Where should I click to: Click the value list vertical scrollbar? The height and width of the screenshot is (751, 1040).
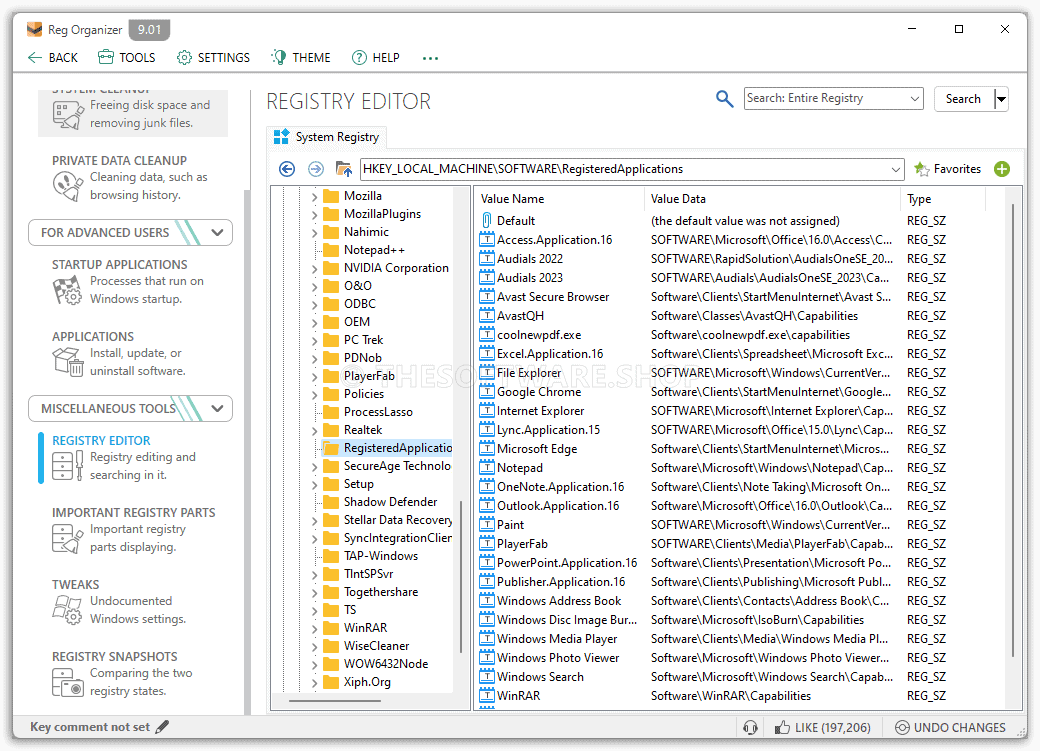(1013, 431)
